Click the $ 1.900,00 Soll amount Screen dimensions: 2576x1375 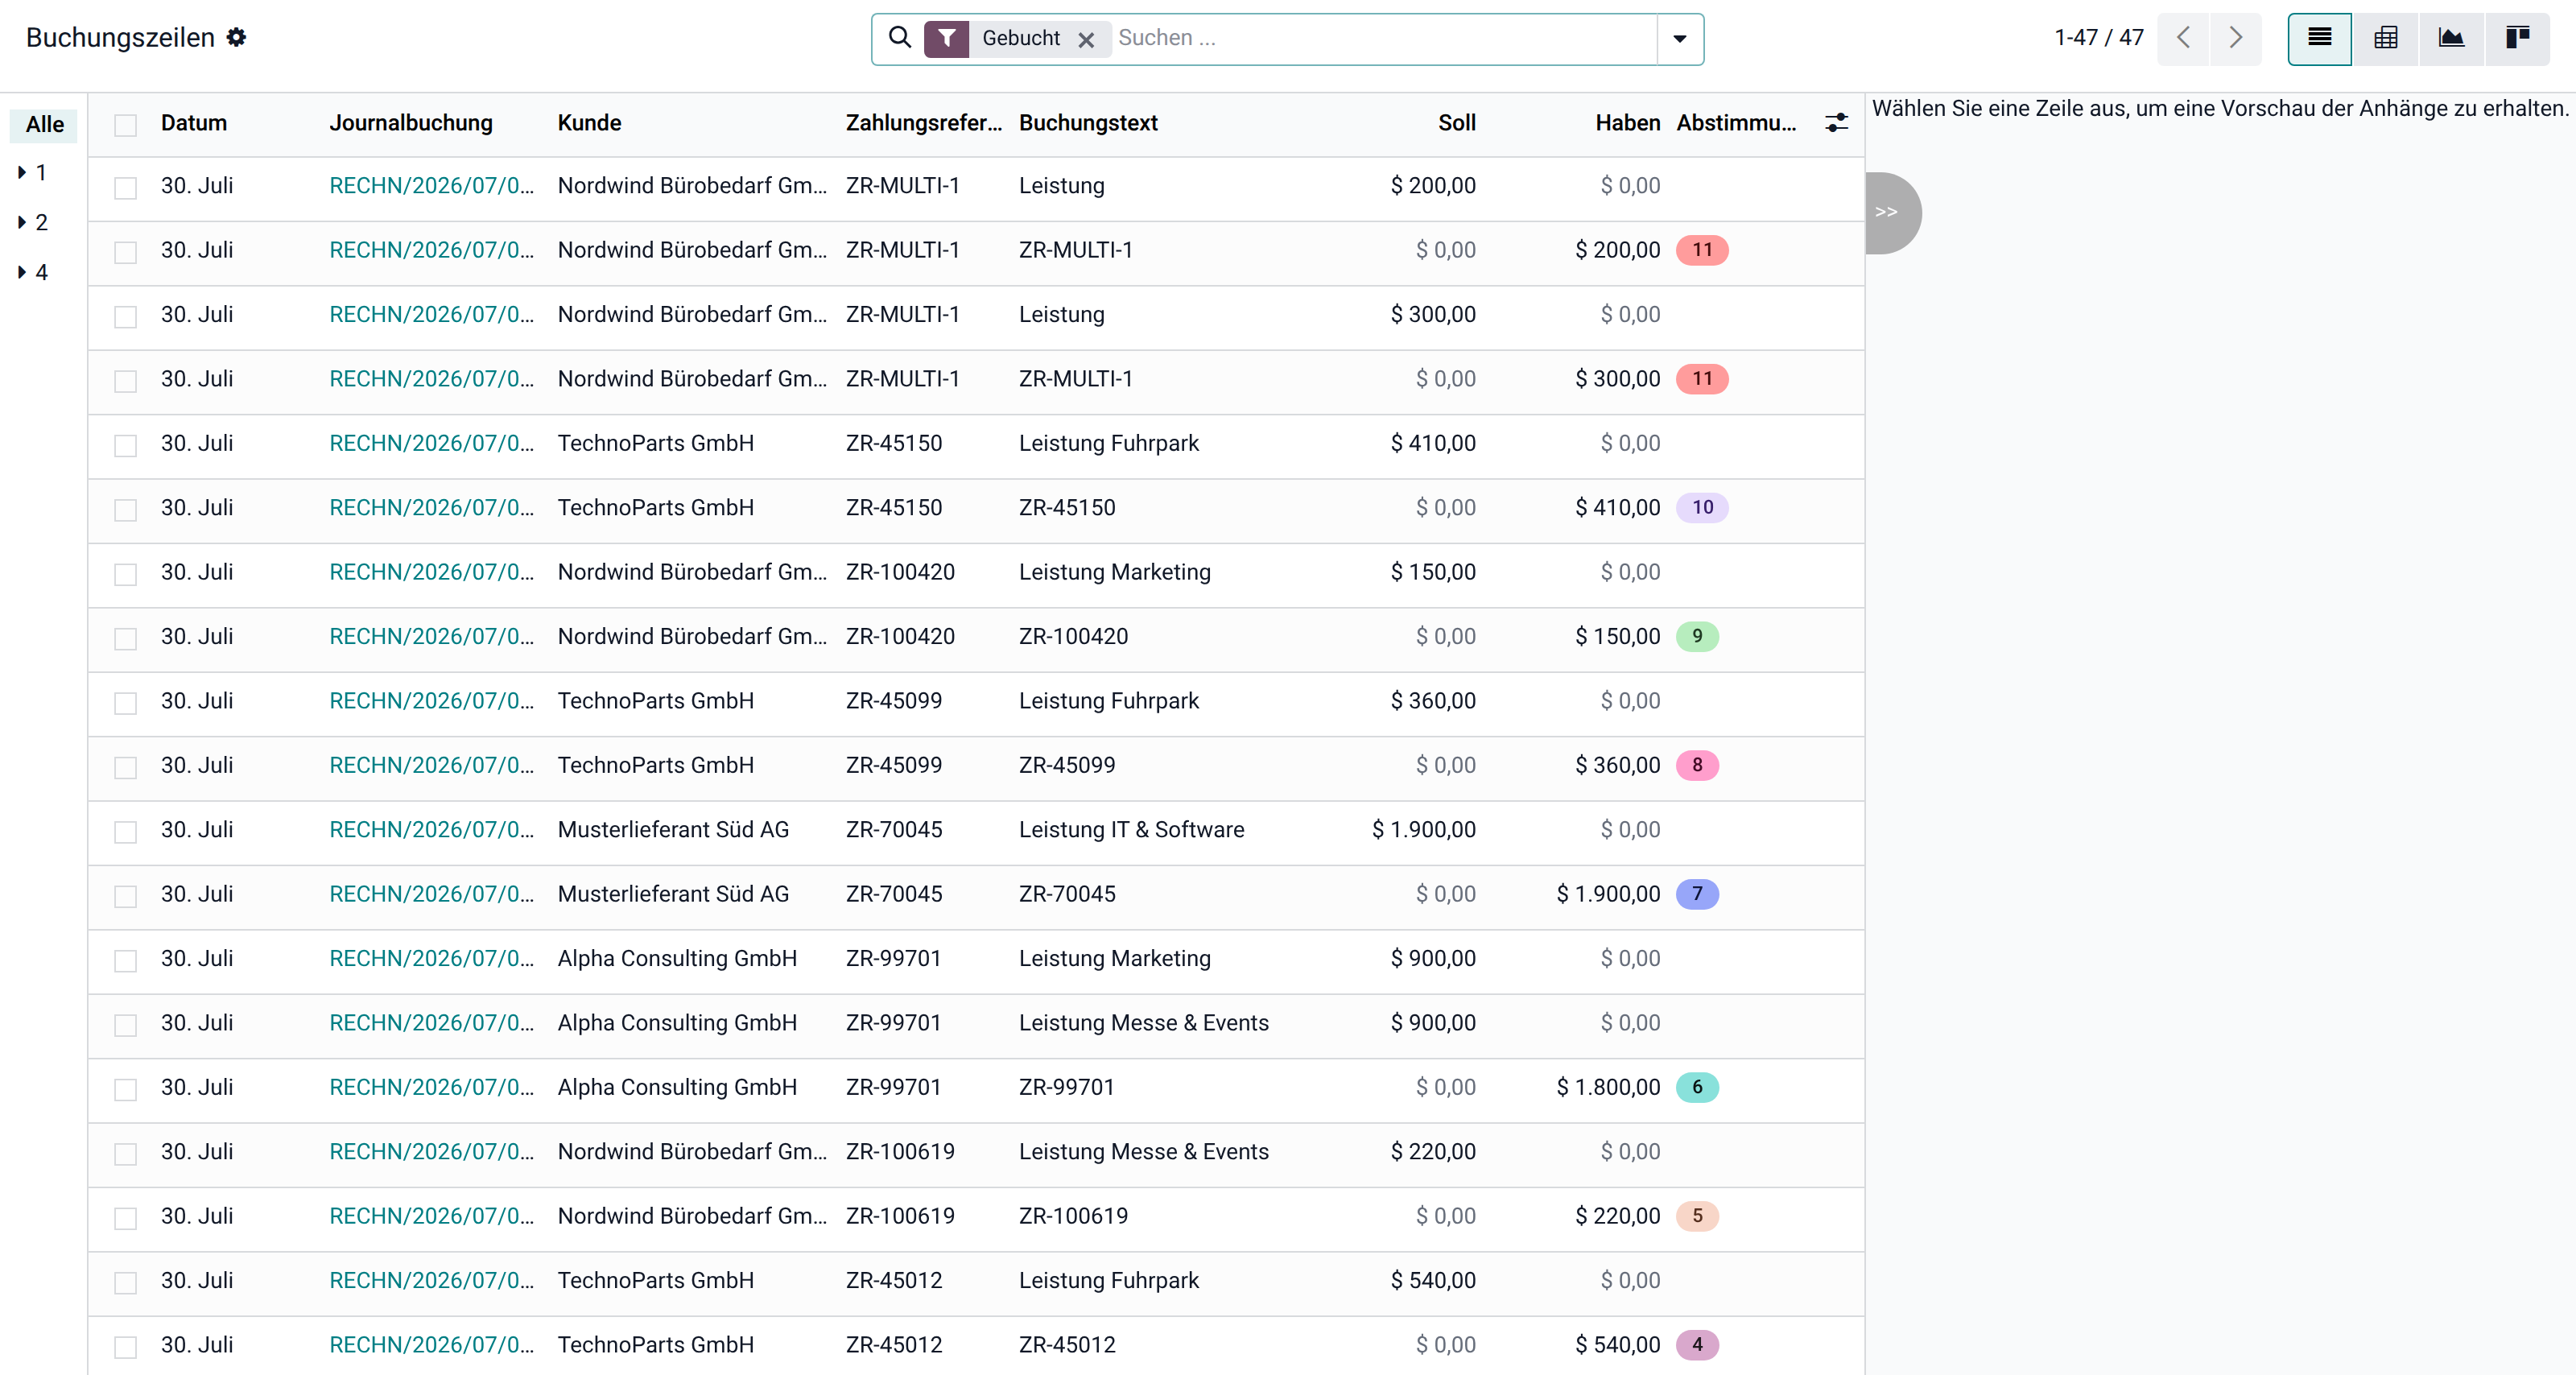(x=1424, y=830)
